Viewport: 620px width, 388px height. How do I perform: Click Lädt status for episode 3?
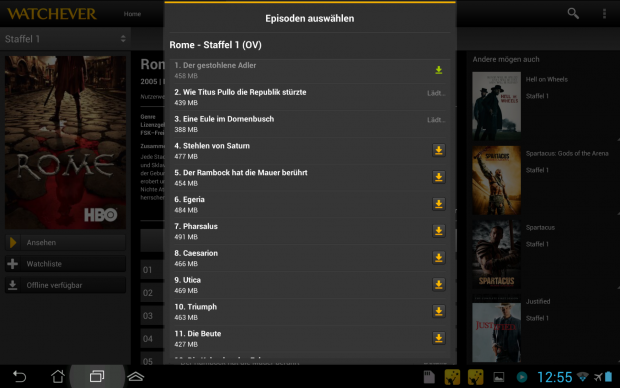tap(436, 120)
